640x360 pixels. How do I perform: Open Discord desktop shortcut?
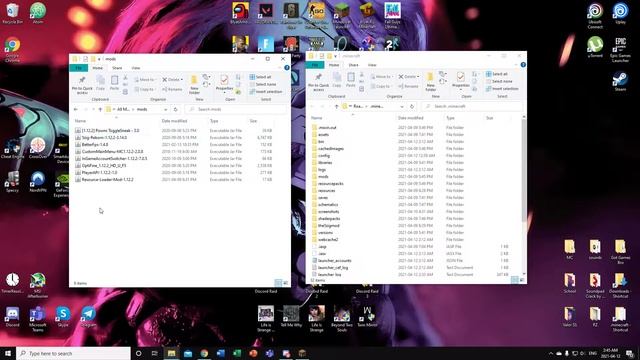(x=12, y=317)
